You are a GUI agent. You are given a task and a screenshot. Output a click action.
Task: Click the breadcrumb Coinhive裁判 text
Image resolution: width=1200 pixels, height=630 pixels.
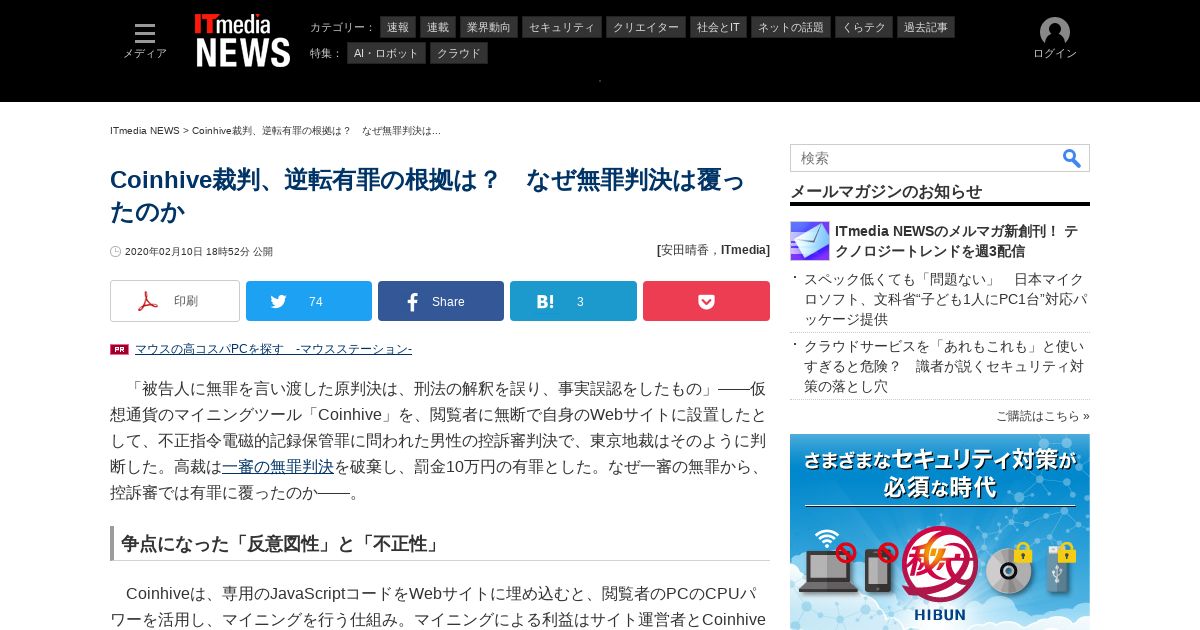316,131
